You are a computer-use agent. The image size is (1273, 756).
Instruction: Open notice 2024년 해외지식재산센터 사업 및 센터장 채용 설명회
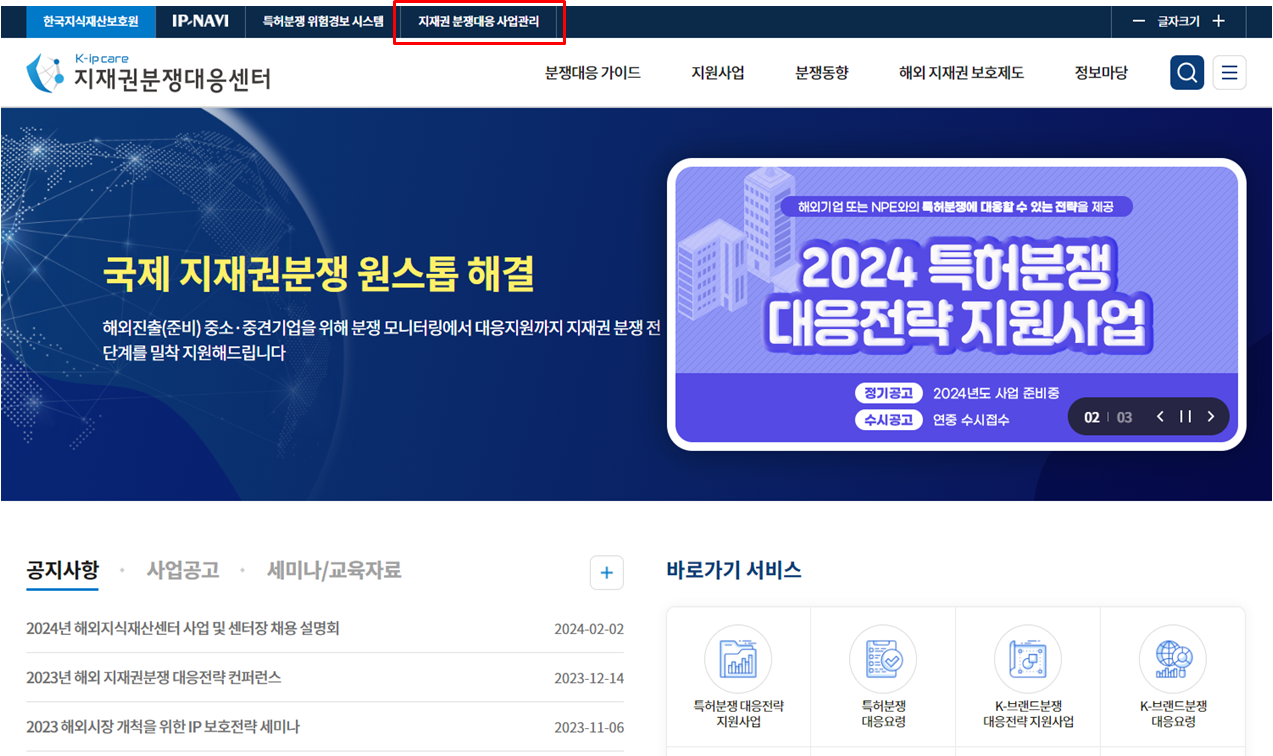click(x=183, y=628)
